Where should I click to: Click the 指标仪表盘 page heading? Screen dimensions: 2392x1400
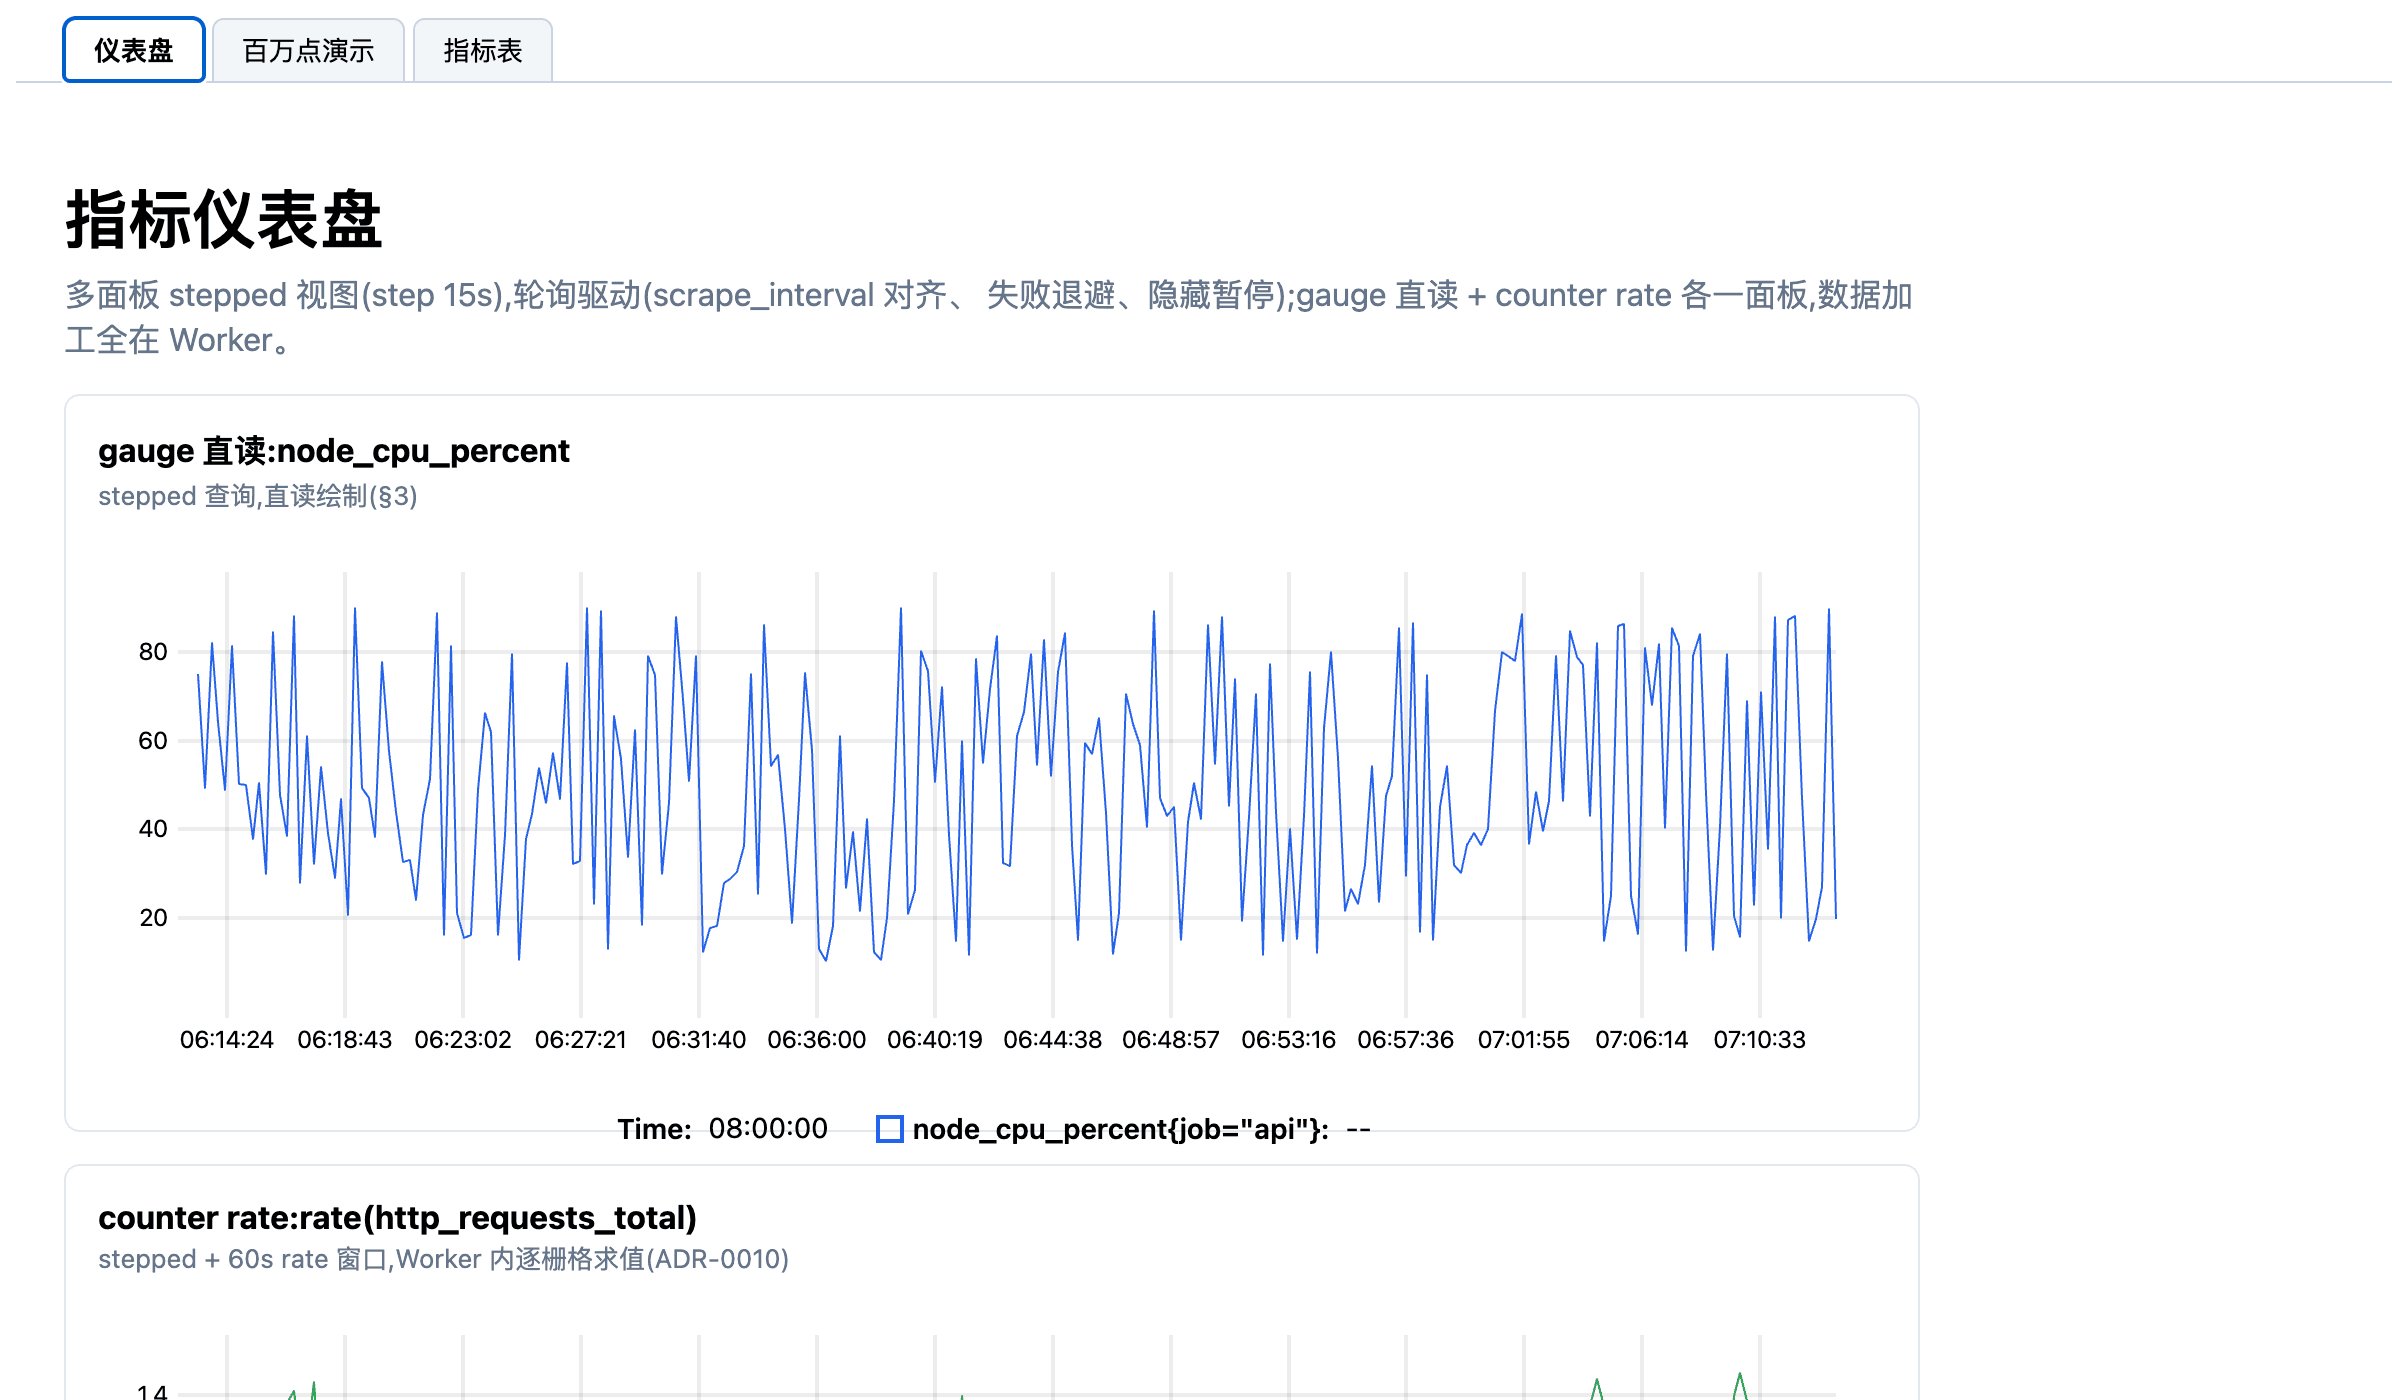pyautogui.click(x=224, y=219)
